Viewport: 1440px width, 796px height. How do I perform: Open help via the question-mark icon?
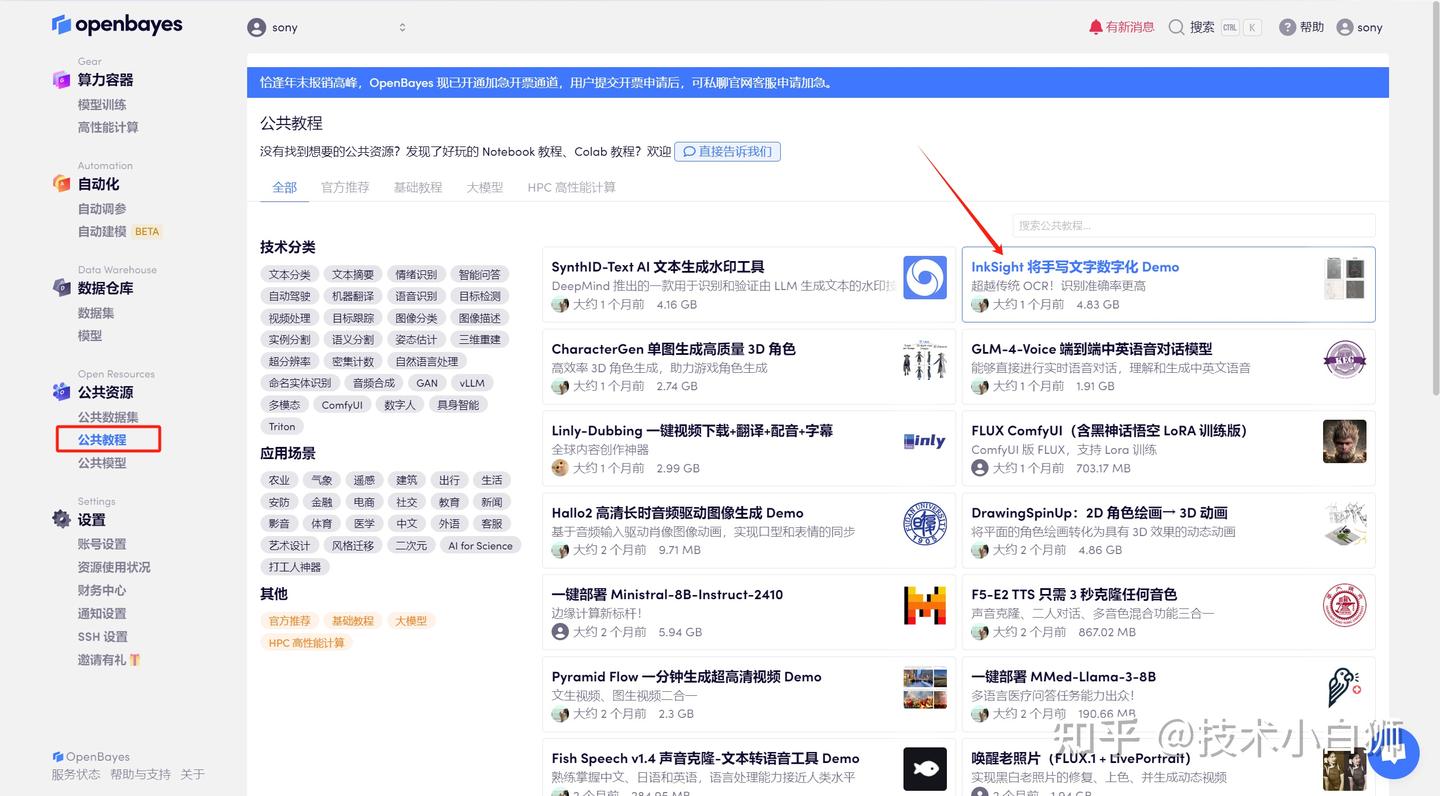click(1287, 27)
